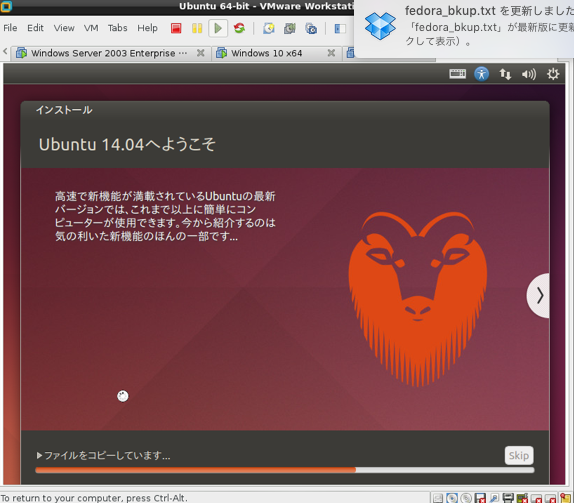Open the system gear menu in the Ubuntu panel
Viewport: 574px width, 503px height.
[553, 74]
